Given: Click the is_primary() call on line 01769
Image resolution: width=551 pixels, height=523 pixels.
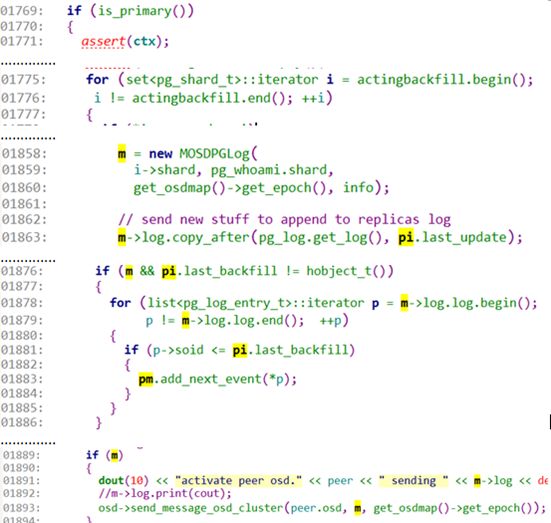Looking at the screenshot, I should pyautogui.click(x=141, y=11).
